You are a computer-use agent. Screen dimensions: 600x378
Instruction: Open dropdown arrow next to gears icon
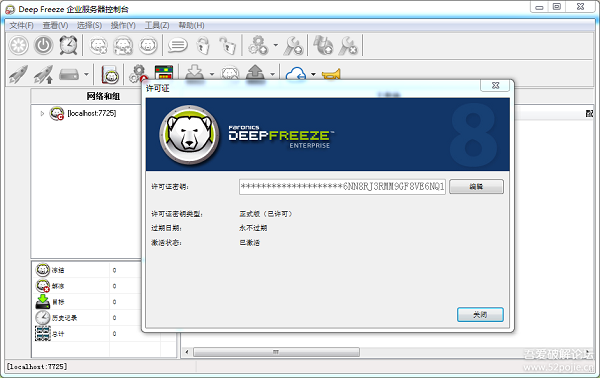(x=276, y=46)
